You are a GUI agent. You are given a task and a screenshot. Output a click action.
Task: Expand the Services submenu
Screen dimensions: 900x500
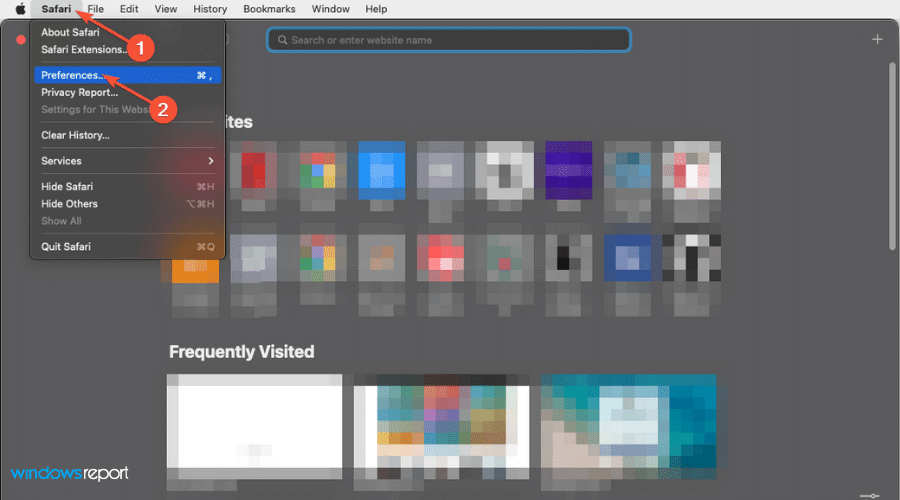[127, 161]
